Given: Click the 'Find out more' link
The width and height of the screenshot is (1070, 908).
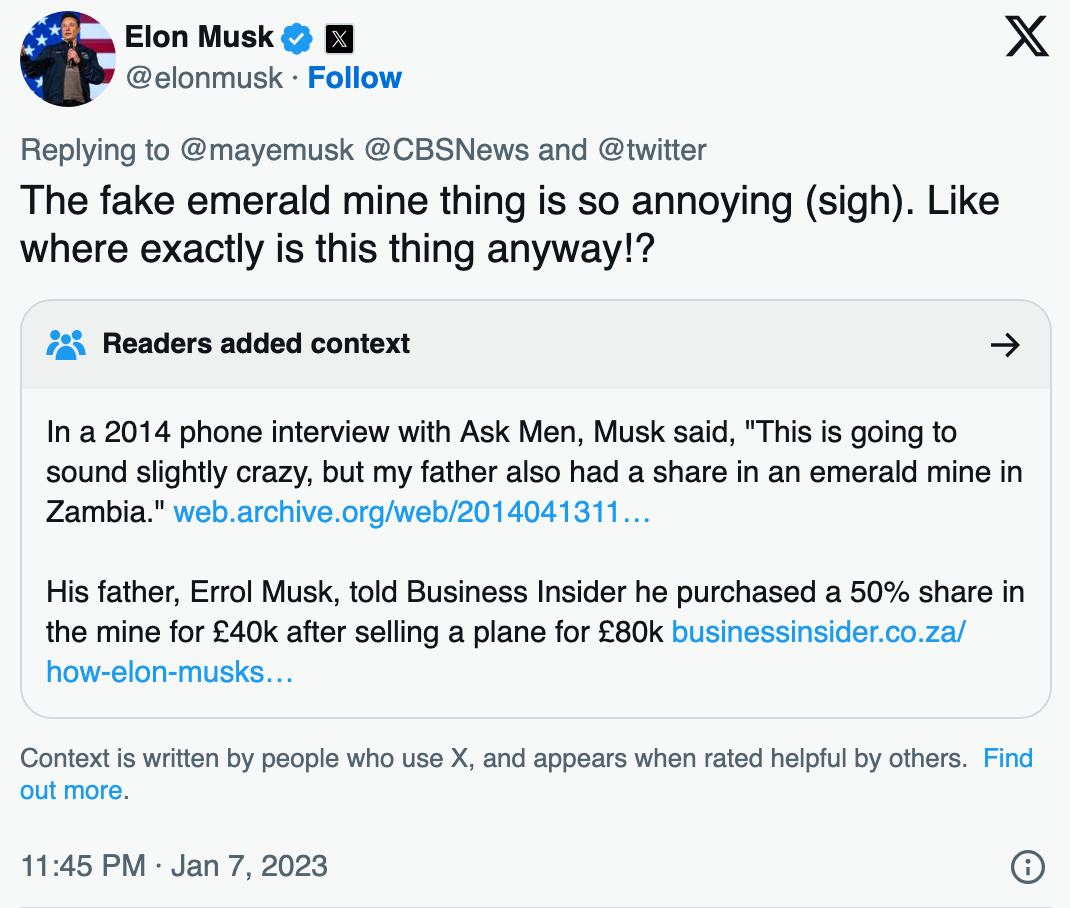Looking at the screenshot, I should click(x=526, y=774).
